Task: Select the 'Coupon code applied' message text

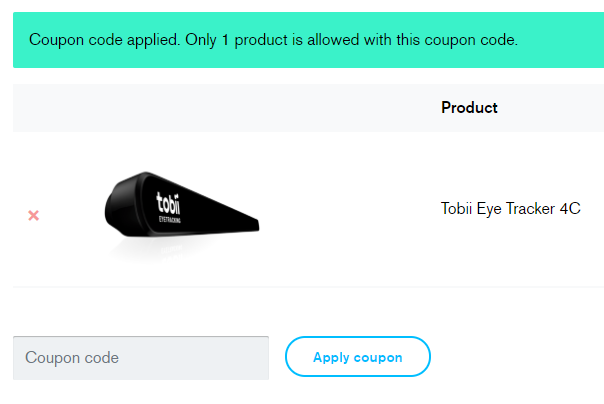Action: (x=104, y=40)
